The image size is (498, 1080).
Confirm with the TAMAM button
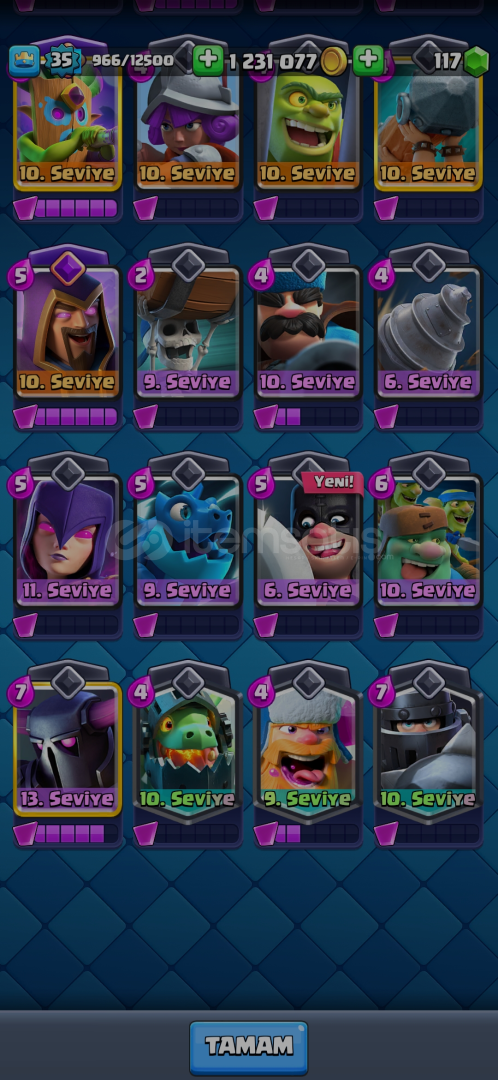pos(249,1046)
